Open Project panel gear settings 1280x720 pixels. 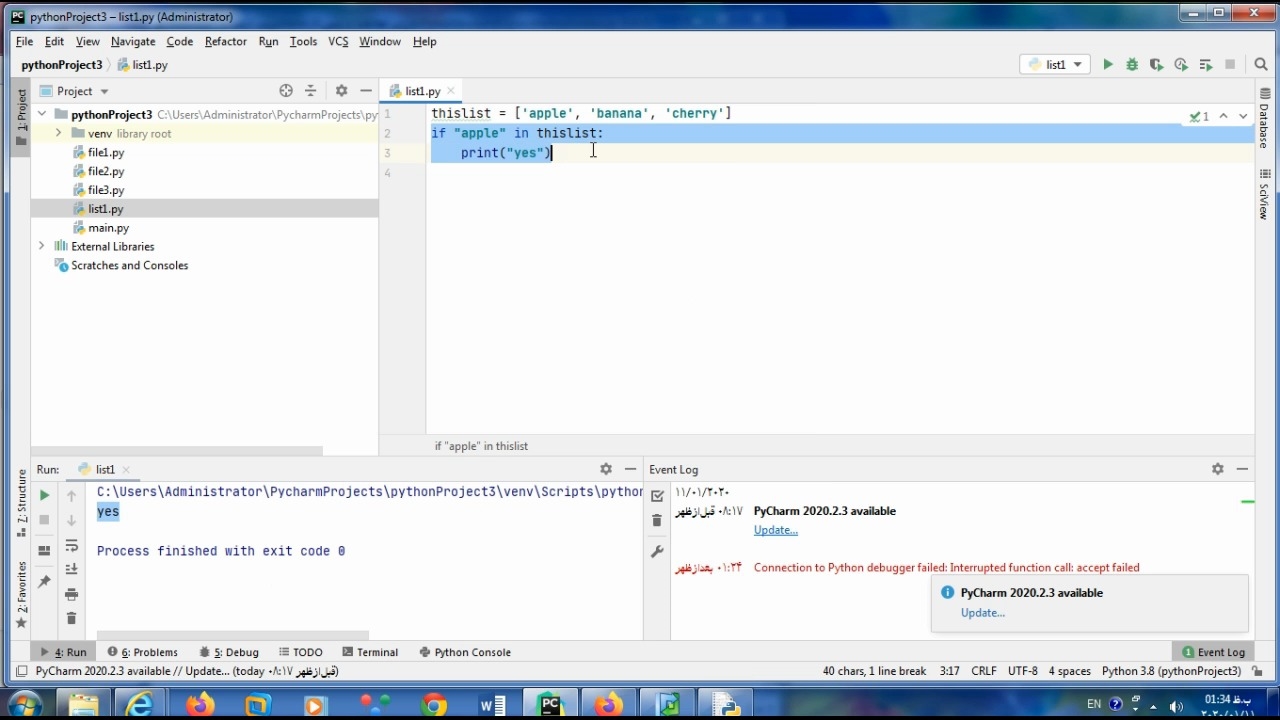tap(341, 91)
